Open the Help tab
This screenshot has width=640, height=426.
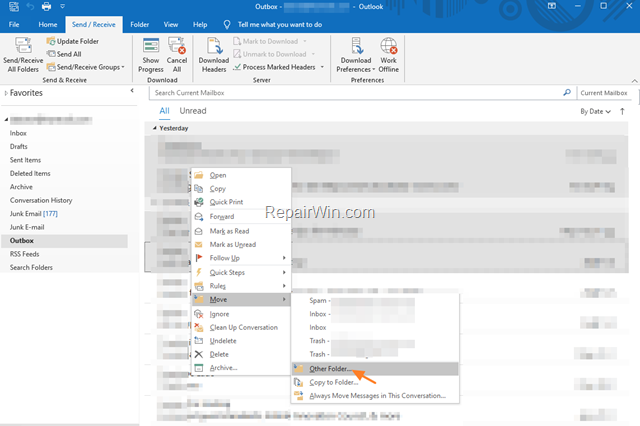200,24
